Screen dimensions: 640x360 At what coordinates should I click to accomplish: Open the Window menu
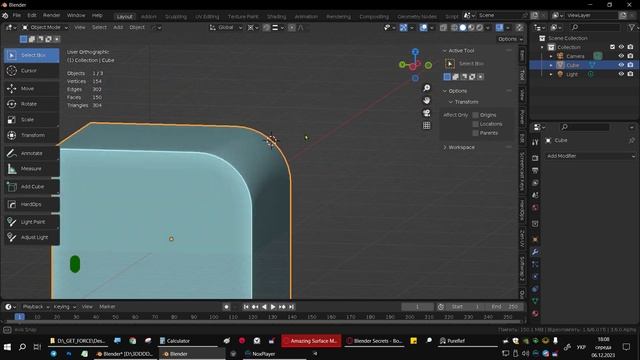pos(76,16)
